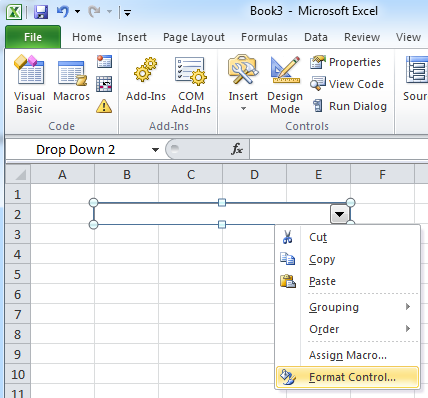Click the Undo icon
This screenshot has height=398, width=428.
coord(62,12)
